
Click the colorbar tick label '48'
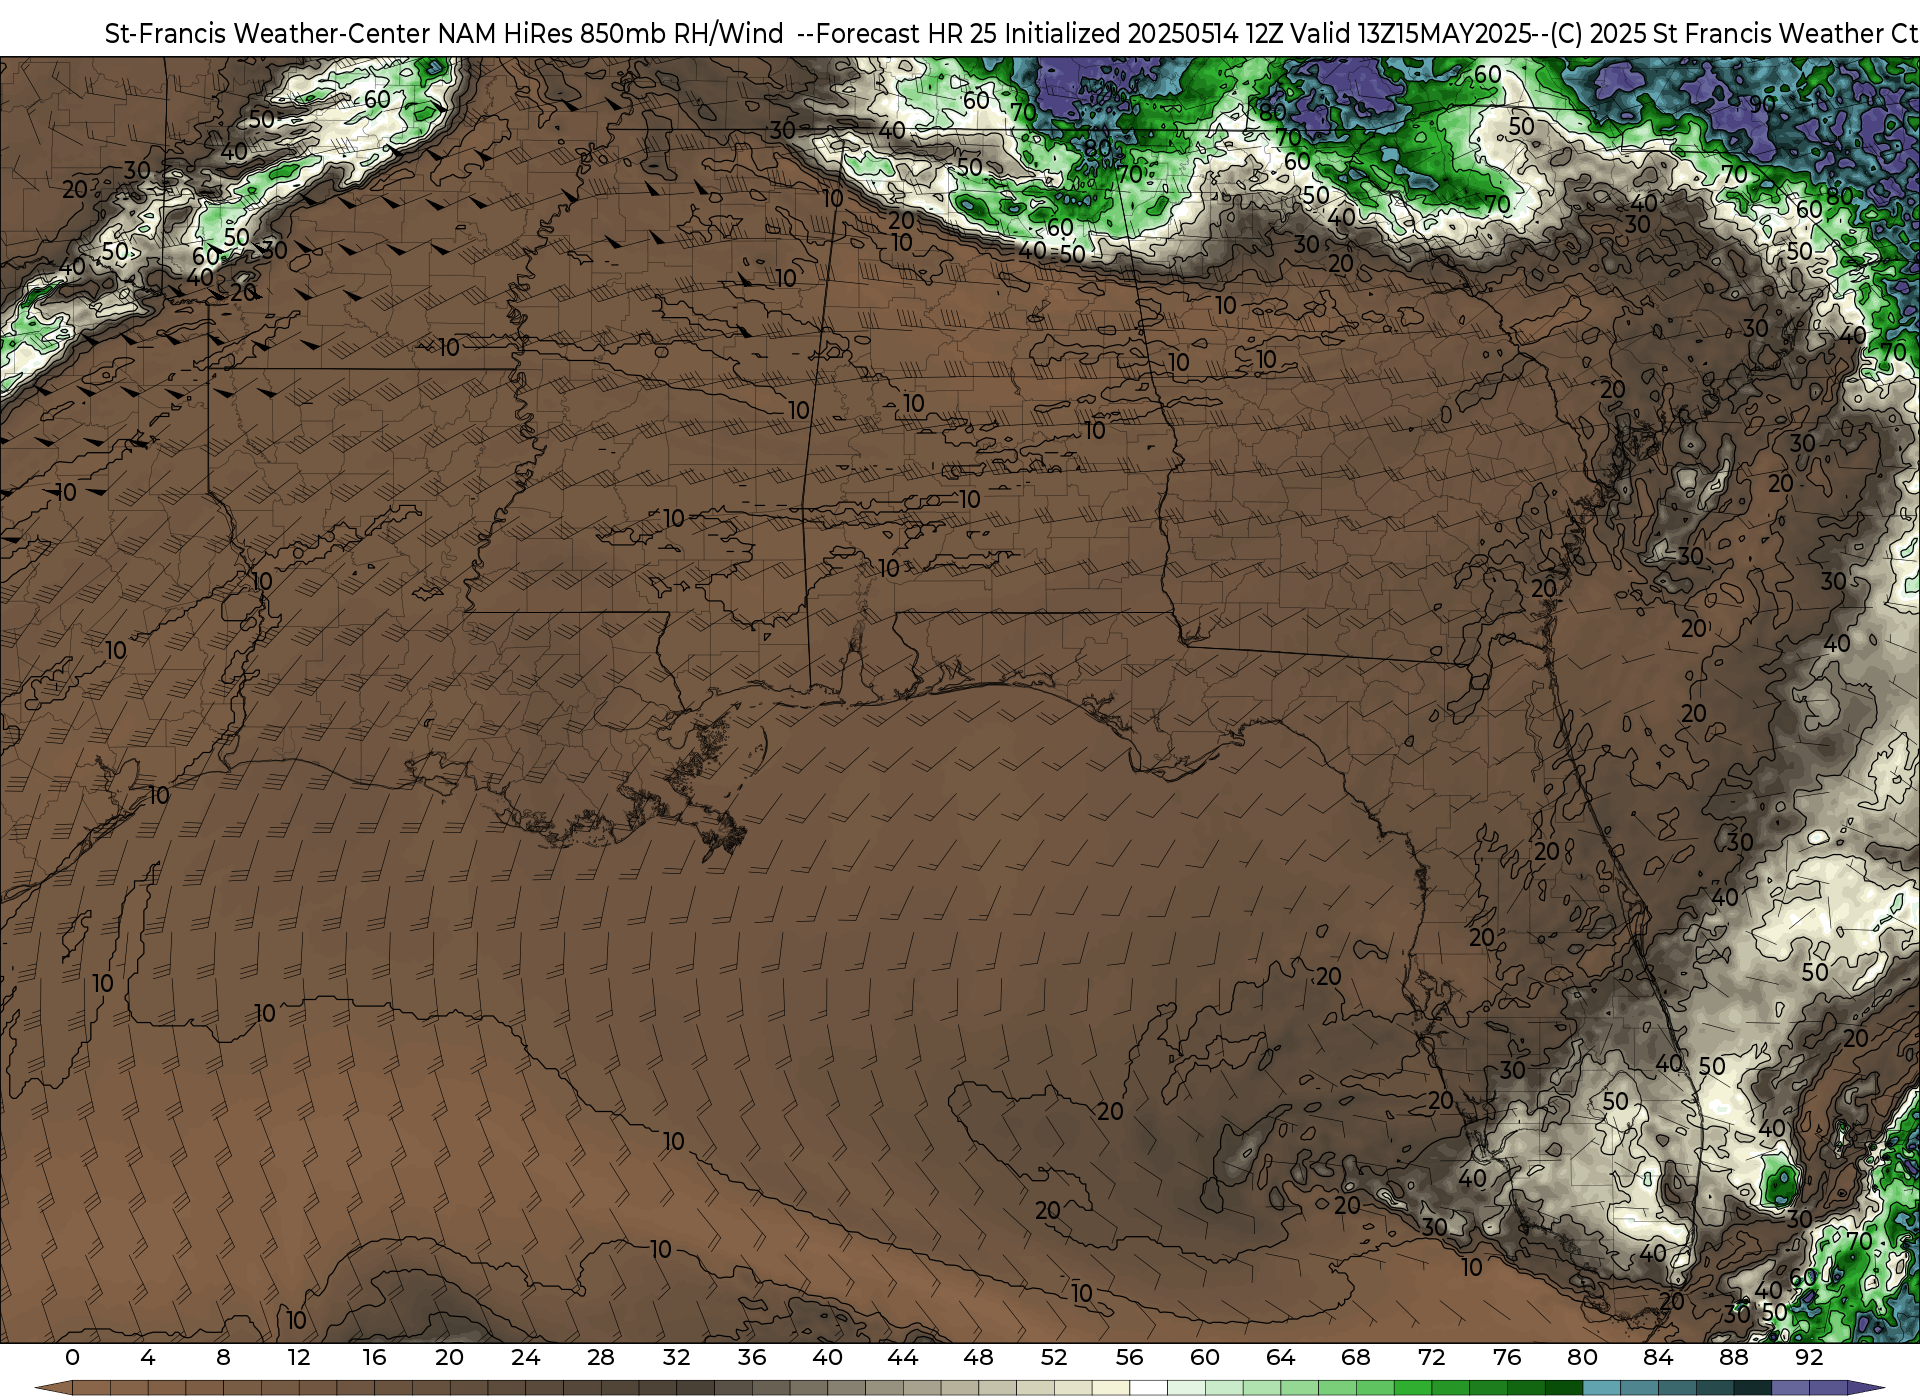click(978, 1358)
